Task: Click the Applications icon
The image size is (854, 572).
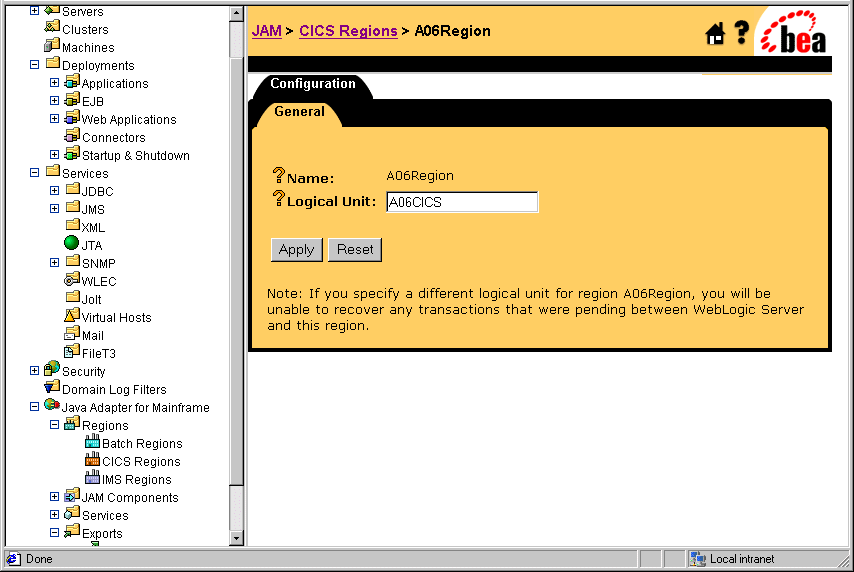Action: [x=72, y=82]
